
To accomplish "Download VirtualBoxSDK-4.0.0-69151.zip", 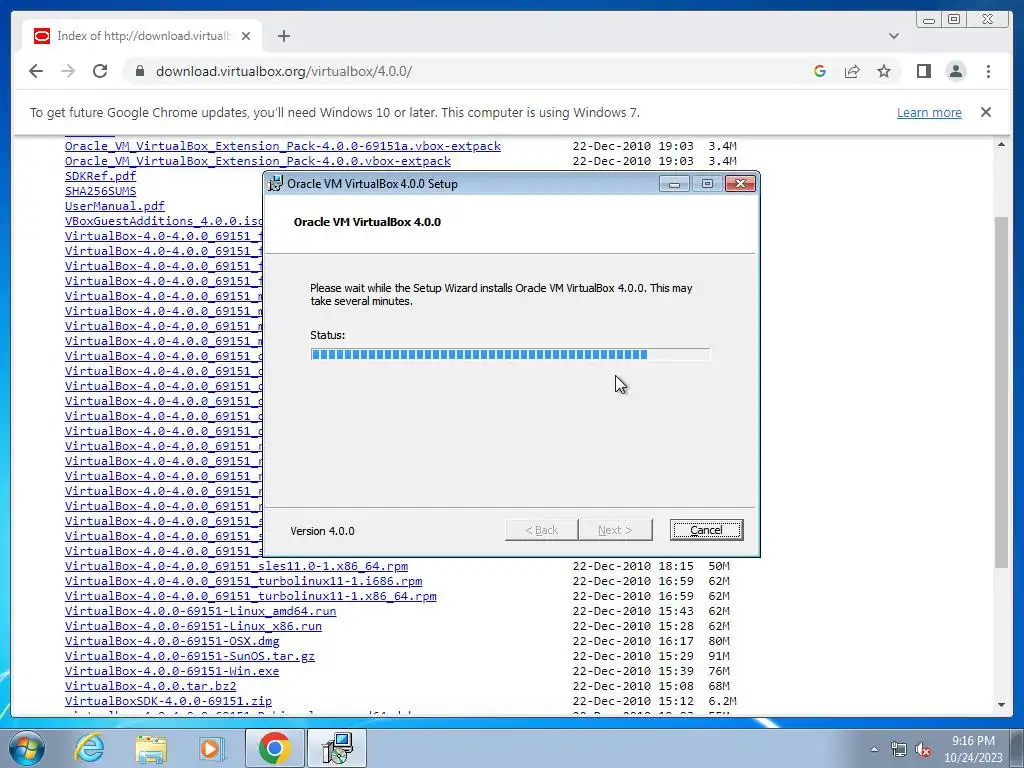I will (x=168, y=701).
